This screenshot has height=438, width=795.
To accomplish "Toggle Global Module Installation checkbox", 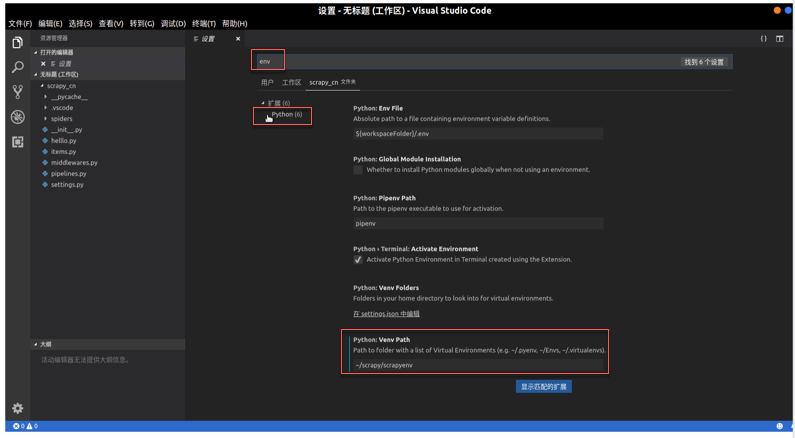I will (358, 170).
